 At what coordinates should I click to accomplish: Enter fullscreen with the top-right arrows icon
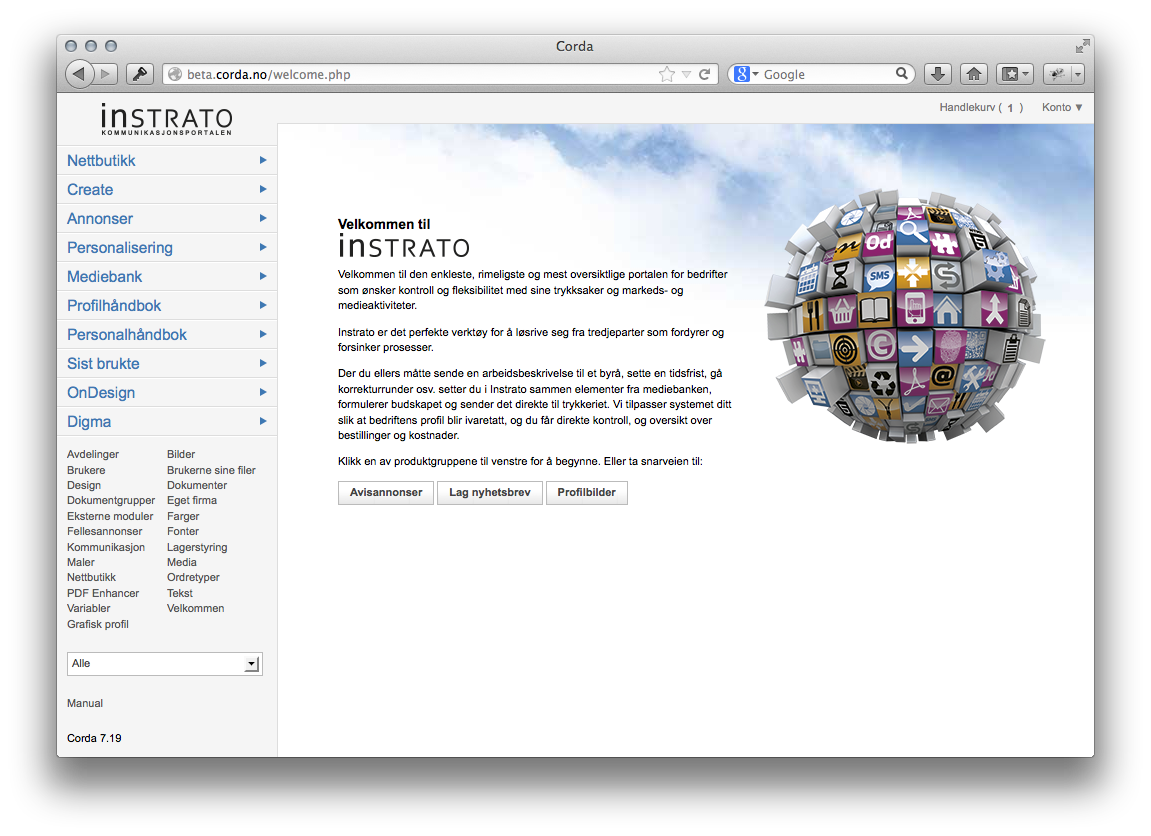[x=1082, y=46]
